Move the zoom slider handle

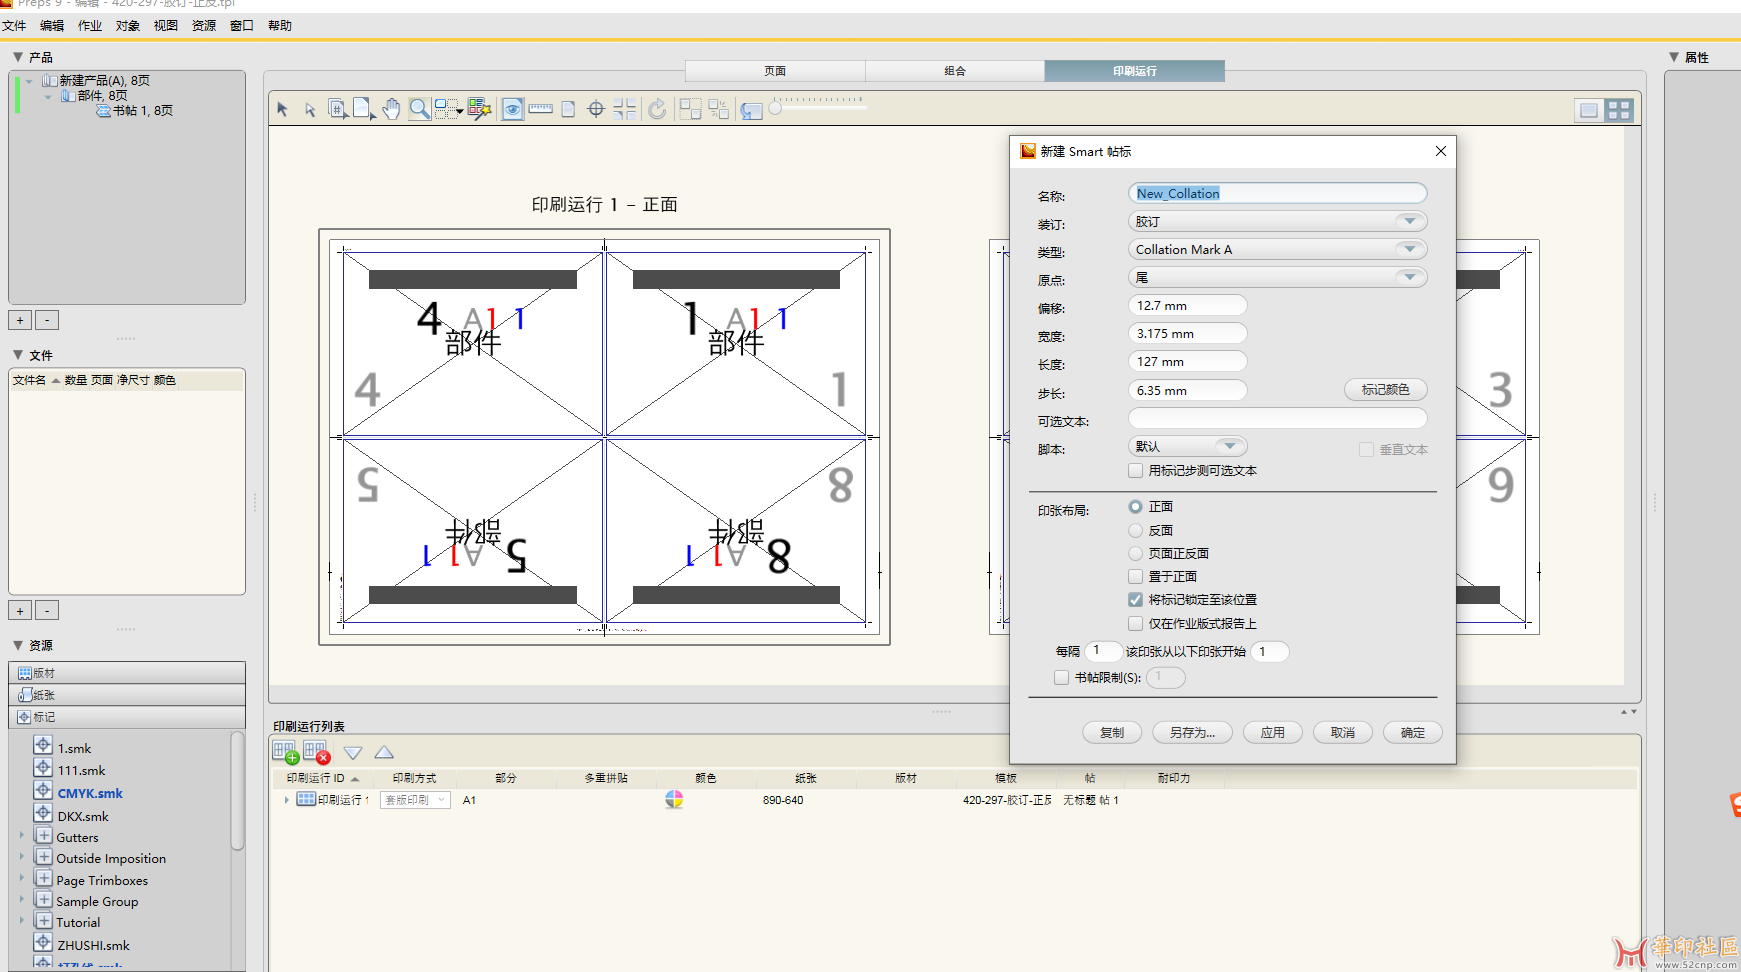[x=775, y=107]
